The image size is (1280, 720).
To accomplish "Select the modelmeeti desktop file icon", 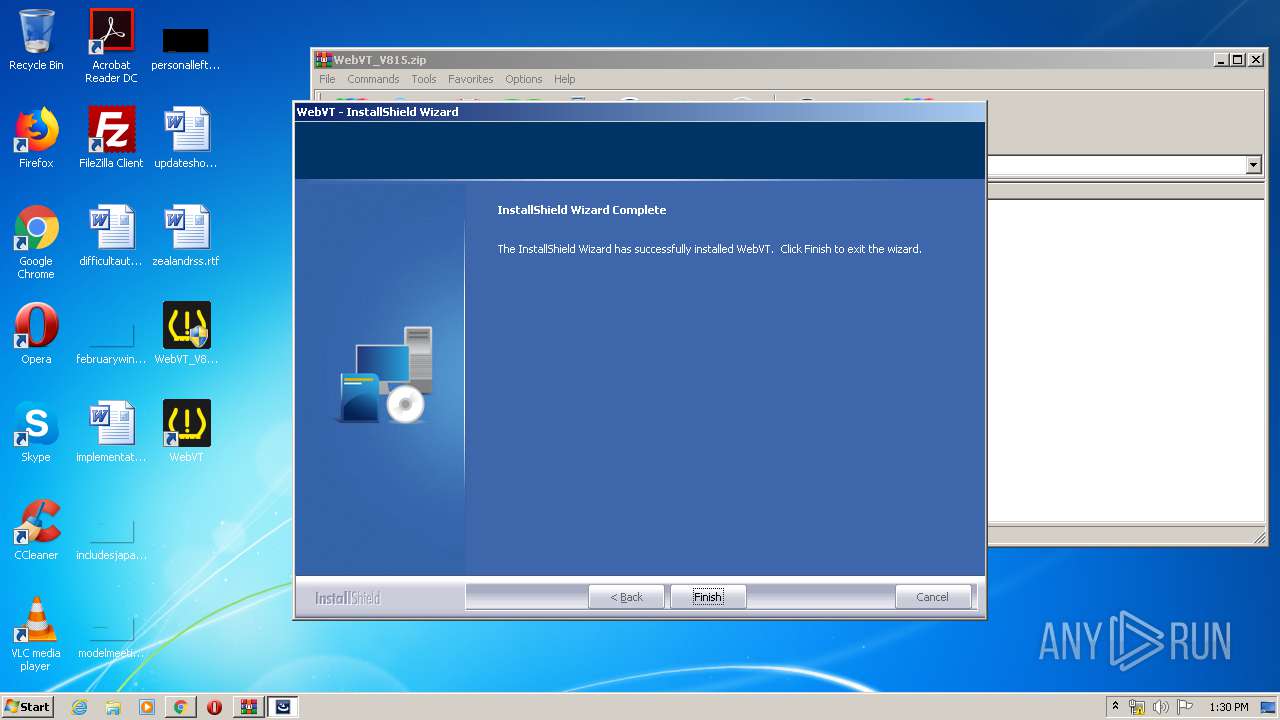I will point(111,634).
